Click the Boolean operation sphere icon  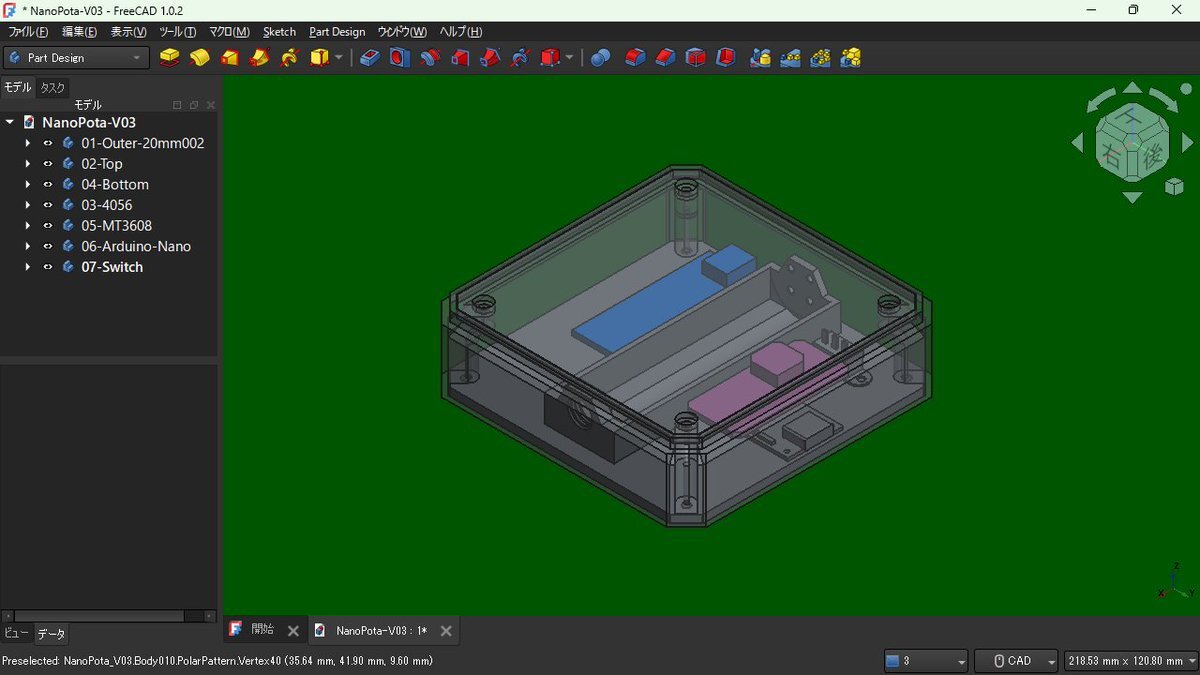coord(600,58)
